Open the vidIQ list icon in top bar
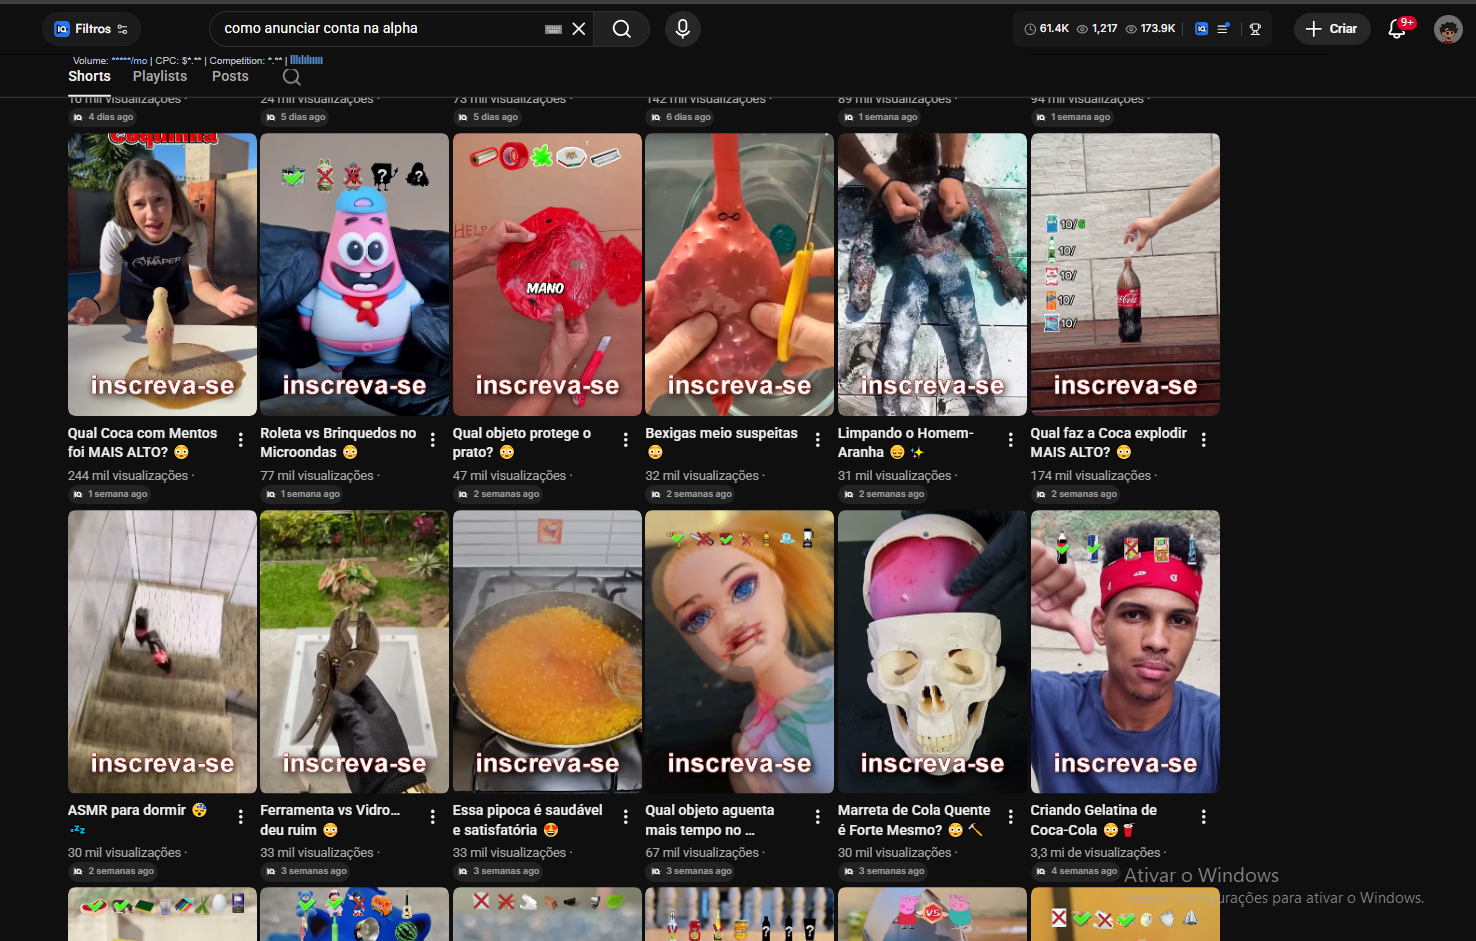Viewport: 1476px width, 941px height. pos(1223,29)
